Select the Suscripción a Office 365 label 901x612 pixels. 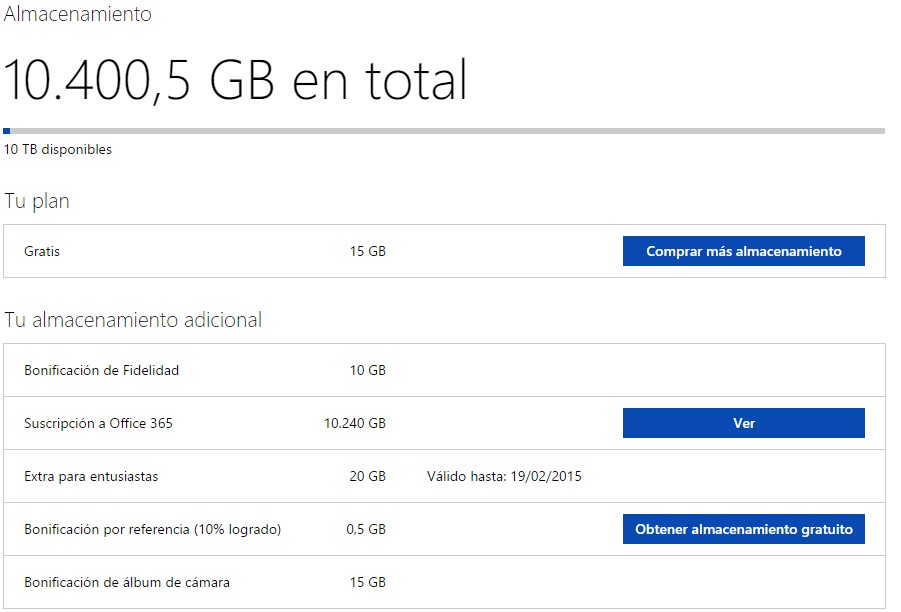point(98,424)
